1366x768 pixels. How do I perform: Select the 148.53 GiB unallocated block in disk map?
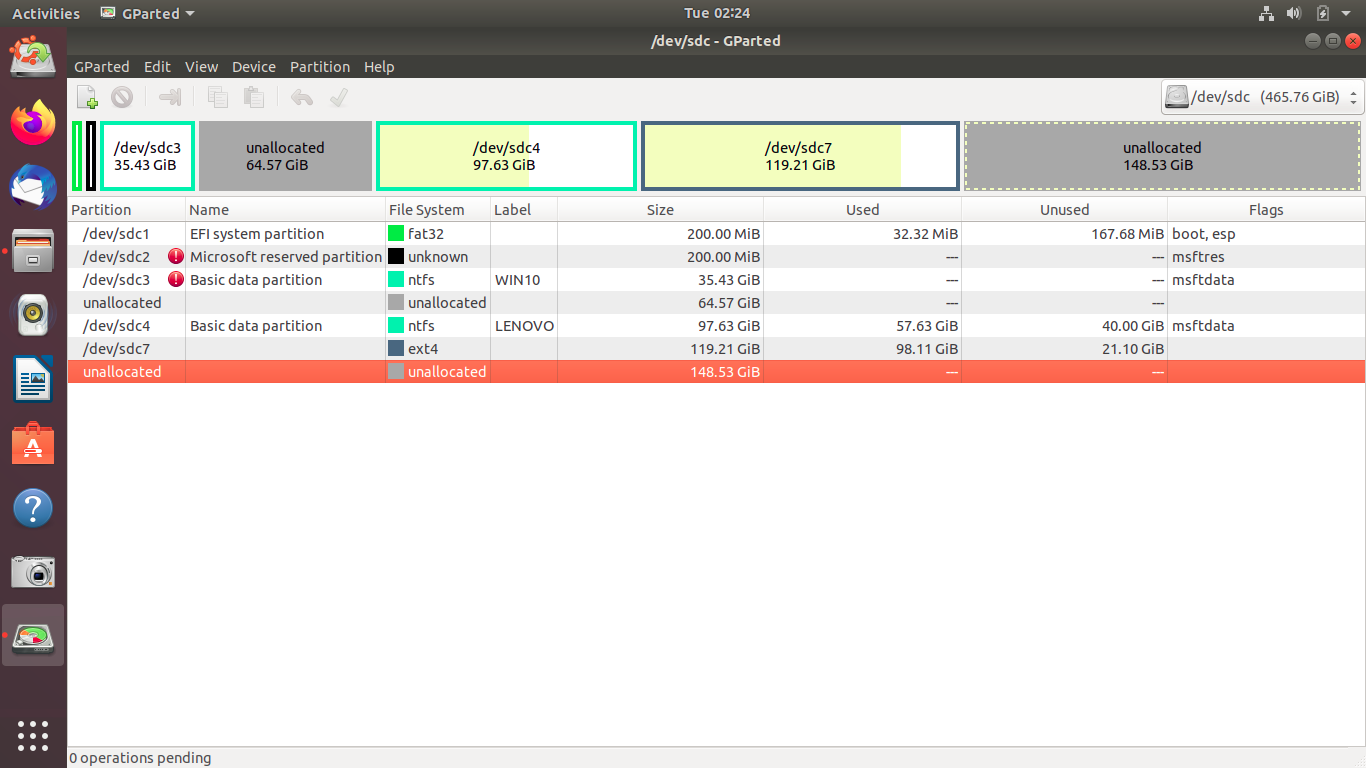coord(1162,156)
